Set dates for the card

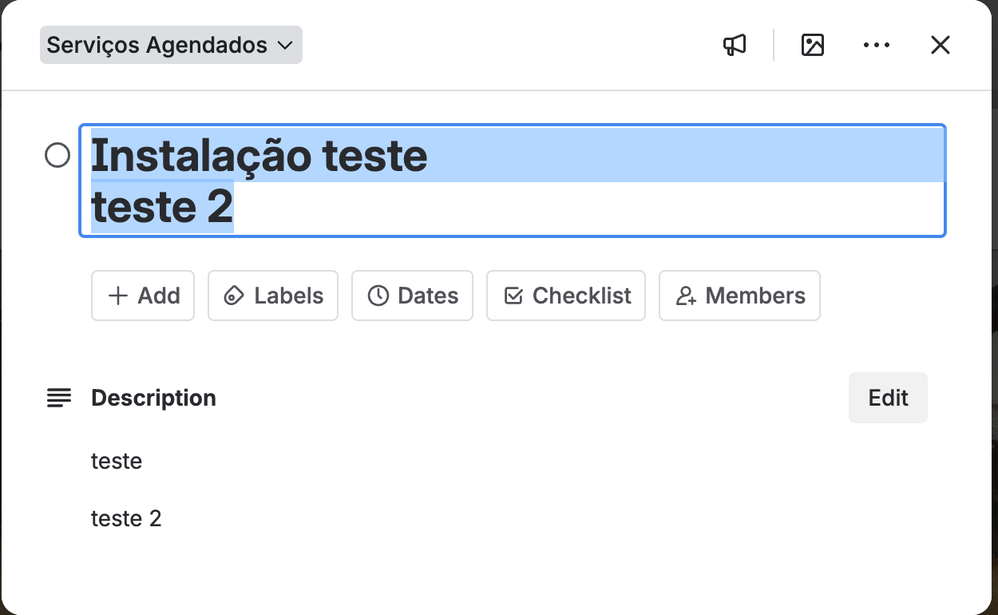[x=412, y=295]
